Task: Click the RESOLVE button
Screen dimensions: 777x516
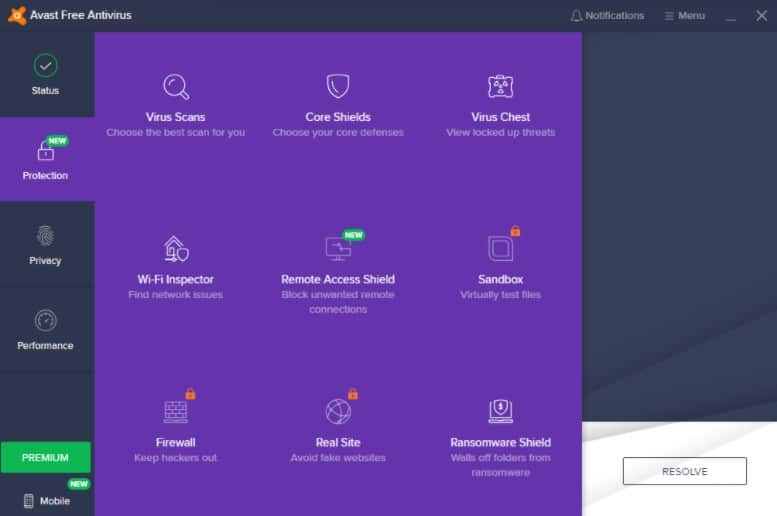Action: point(684,471)
